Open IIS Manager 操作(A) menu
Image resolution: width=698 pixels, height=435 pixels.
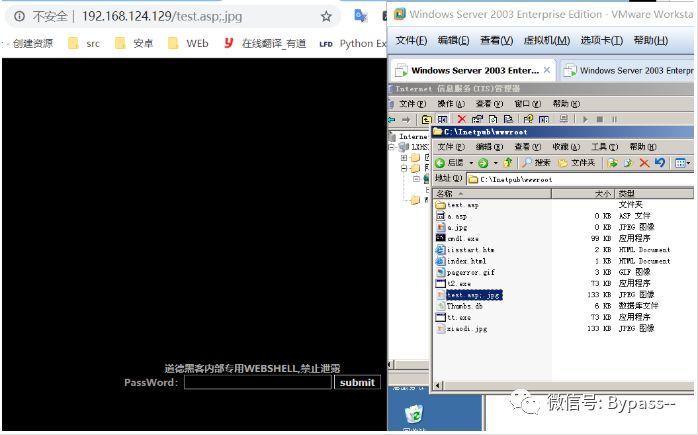pyautogui.click(x=450, y=104)
